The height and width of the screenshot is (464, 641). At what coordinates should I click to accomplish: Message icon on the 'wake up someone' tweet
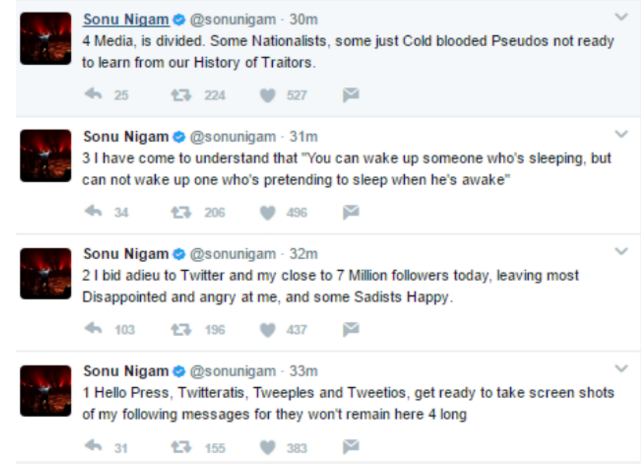coord(351,212)
